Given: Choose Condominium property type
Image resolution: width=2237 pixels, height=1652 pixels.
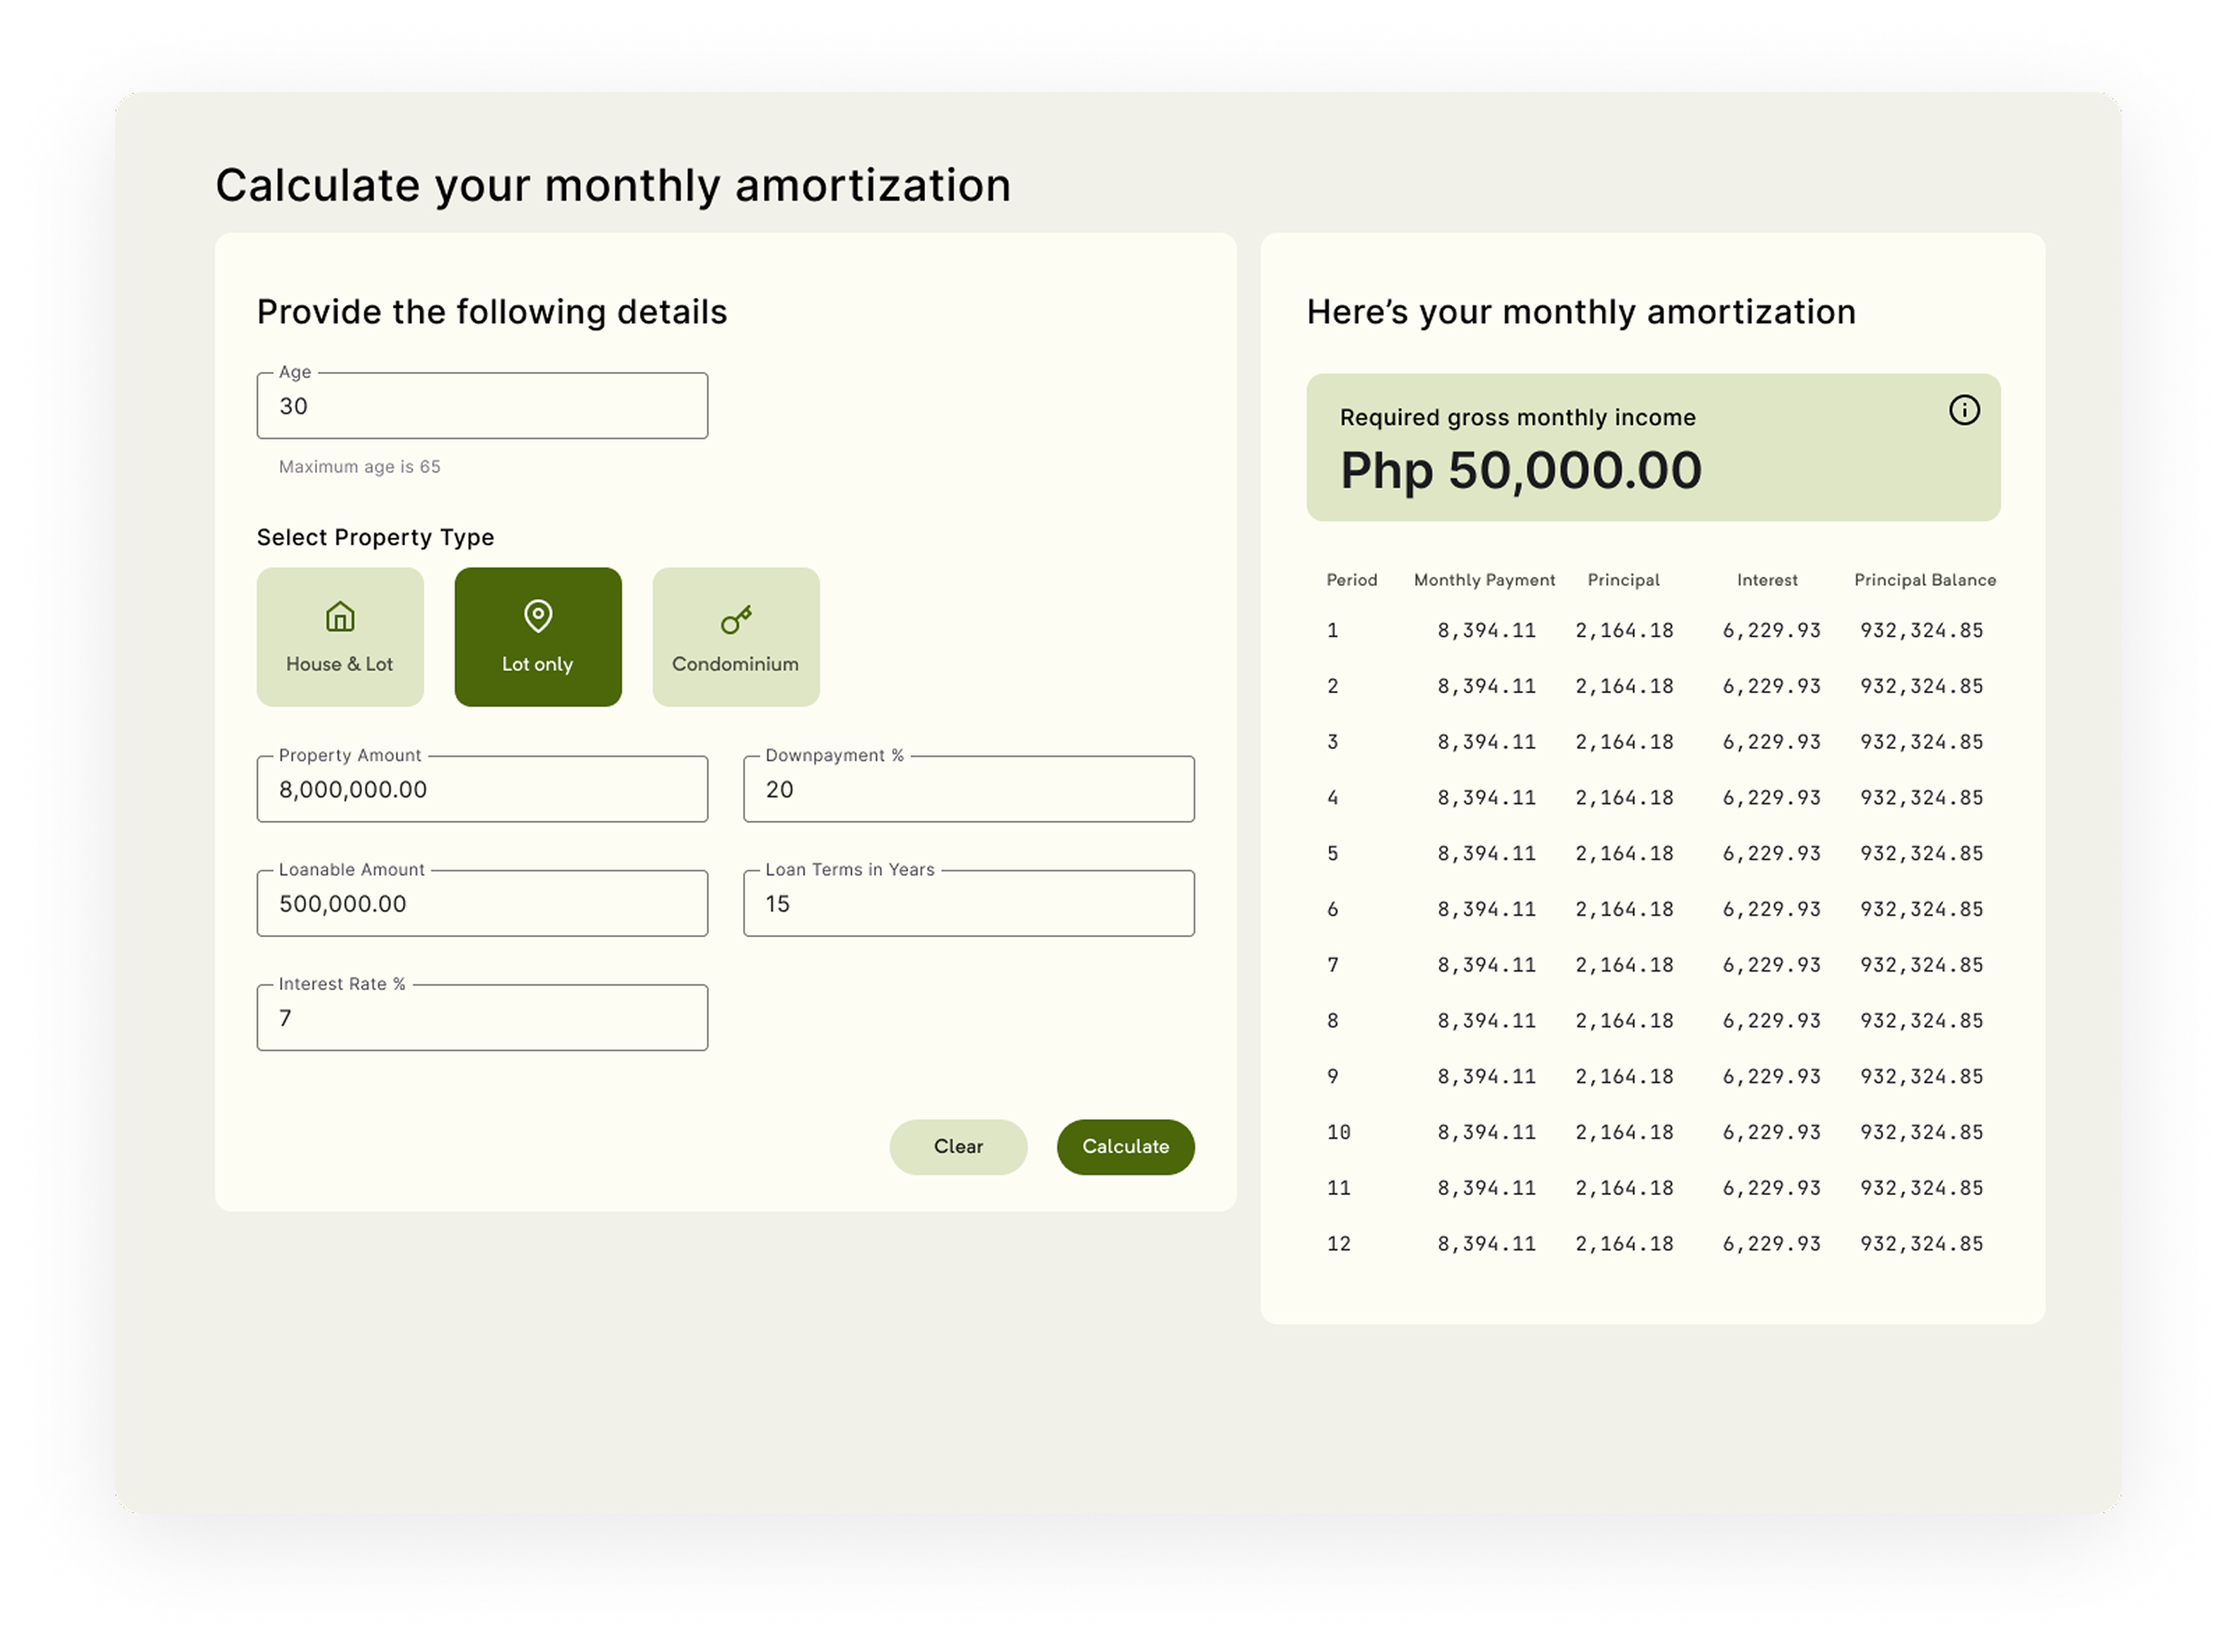Looking at the screenshot, I should [736, 638].
